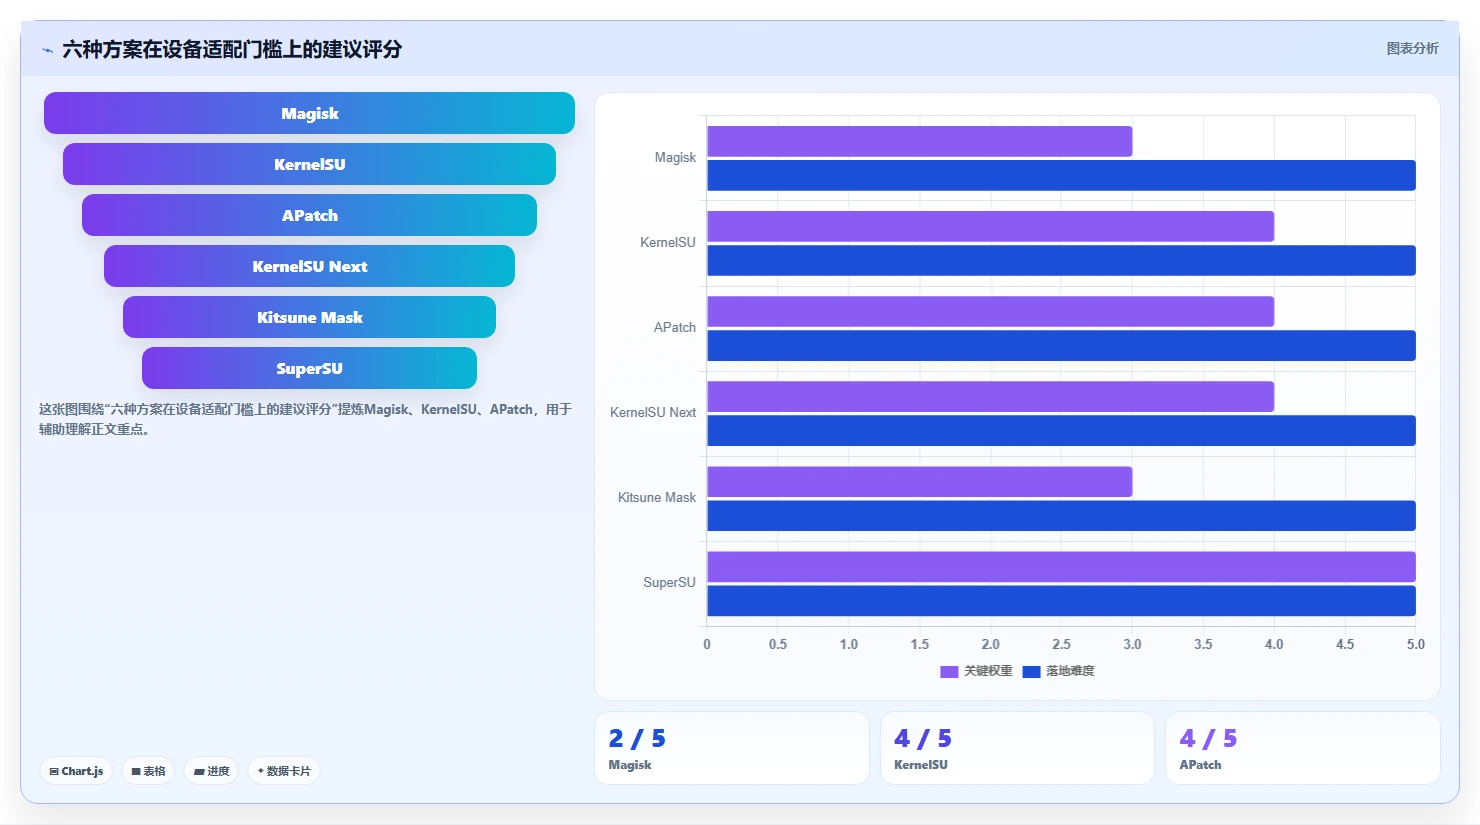1480x825 pixels.
Task: Toggle the 关键权重 legend series
Action: (976, 671)
